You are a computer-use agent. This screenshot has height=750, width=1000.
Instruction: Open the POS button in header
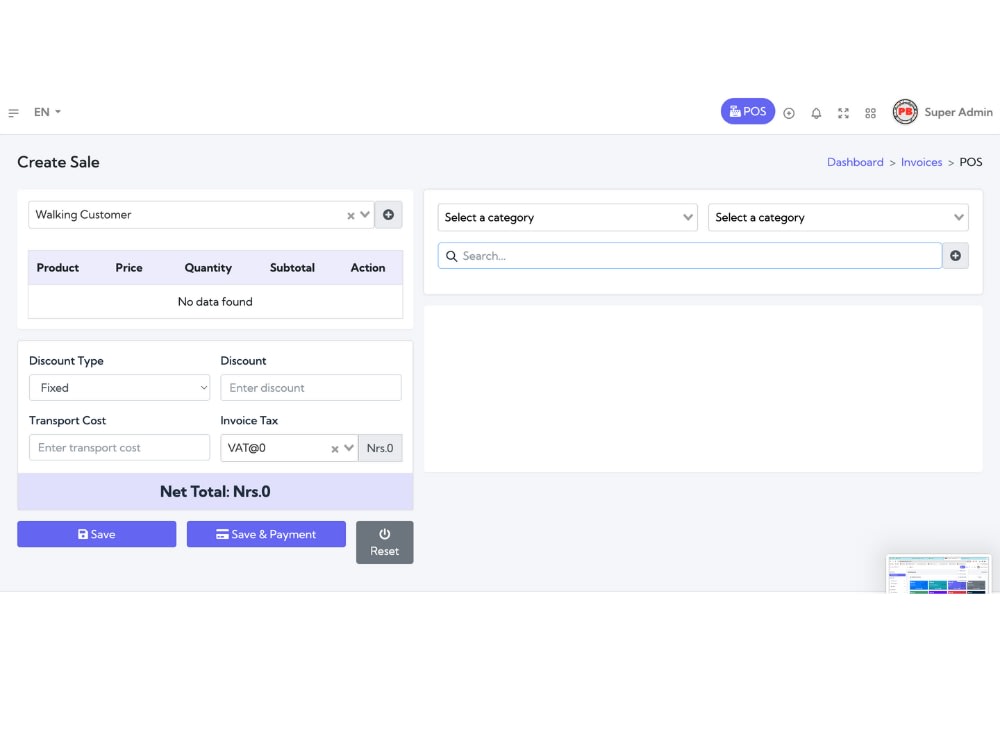(x=747, y=112)
